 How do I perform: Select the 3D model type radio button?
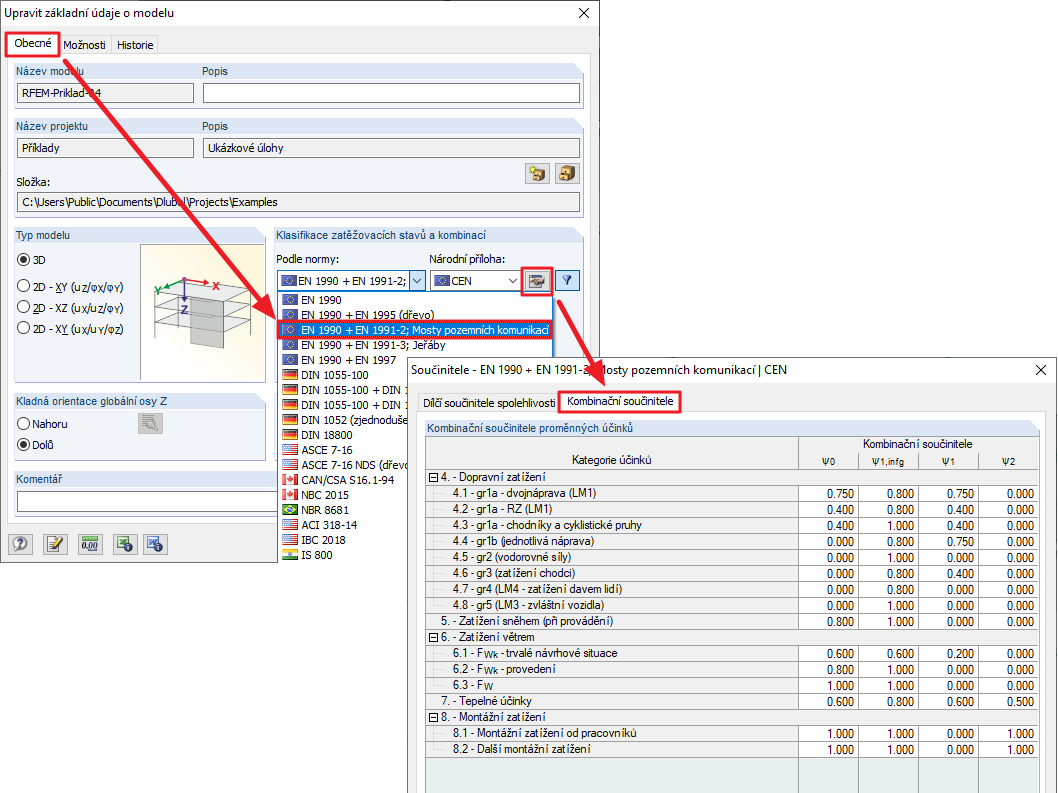tap(24, 260)
